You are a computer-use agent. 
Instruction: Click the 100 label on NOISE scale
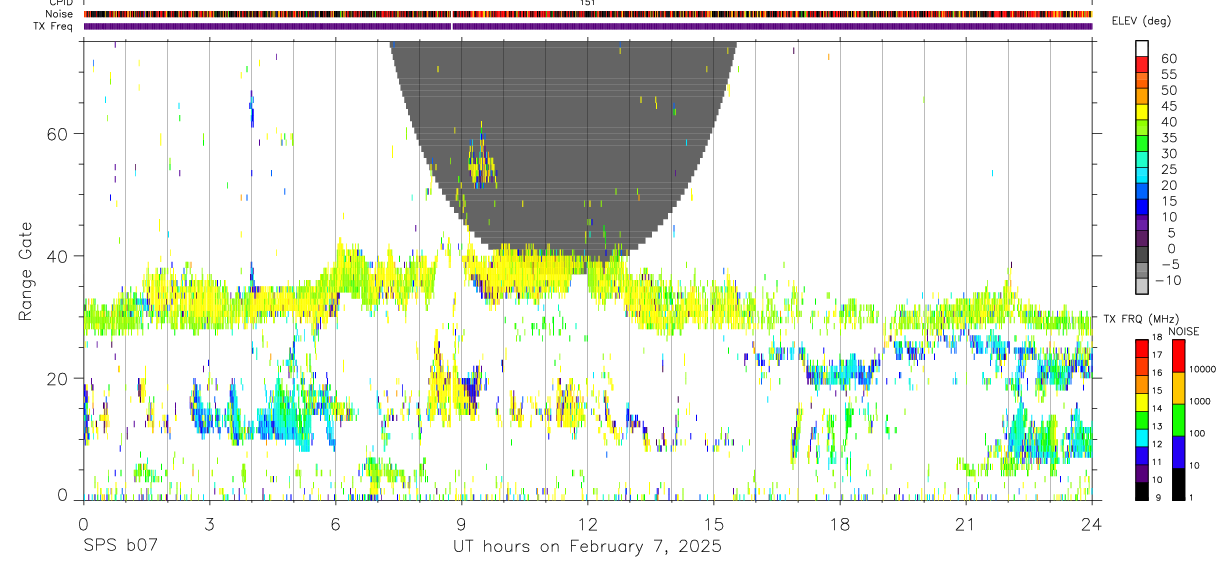[x=1199, y=433]
